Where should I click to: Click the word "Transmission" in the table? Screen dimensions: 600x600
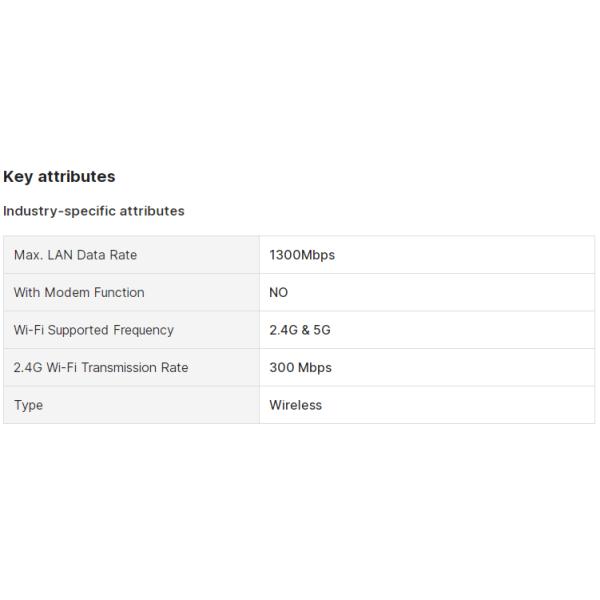tap(119, 368)
